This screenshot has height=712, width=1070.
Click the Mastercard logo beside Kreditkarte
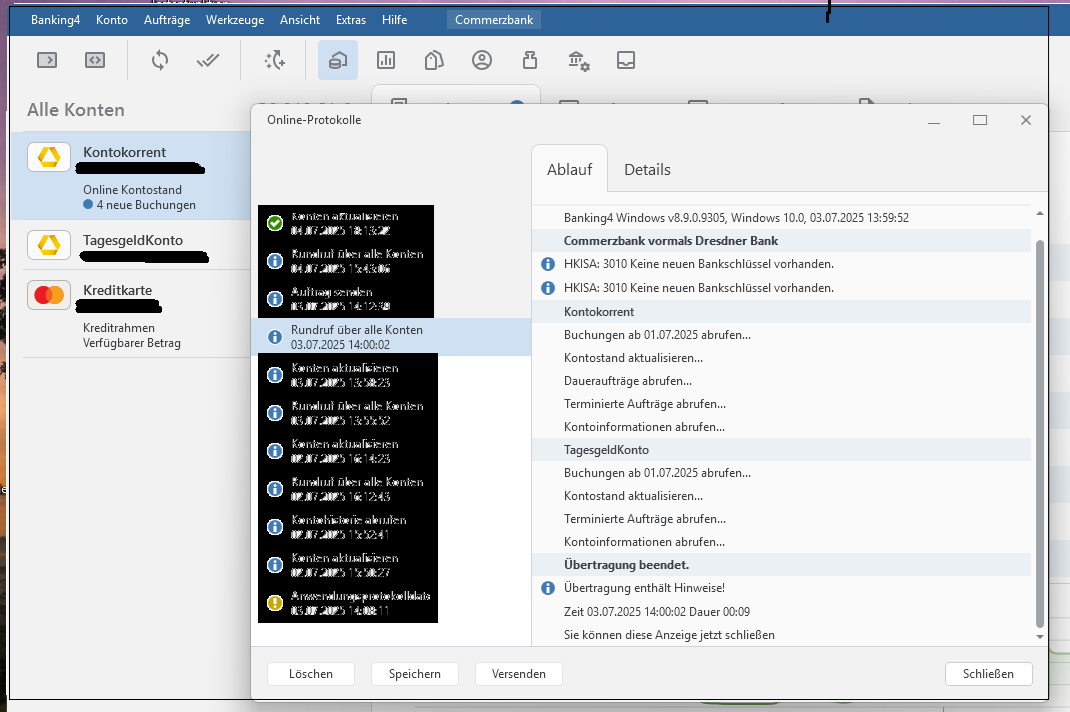49,295
